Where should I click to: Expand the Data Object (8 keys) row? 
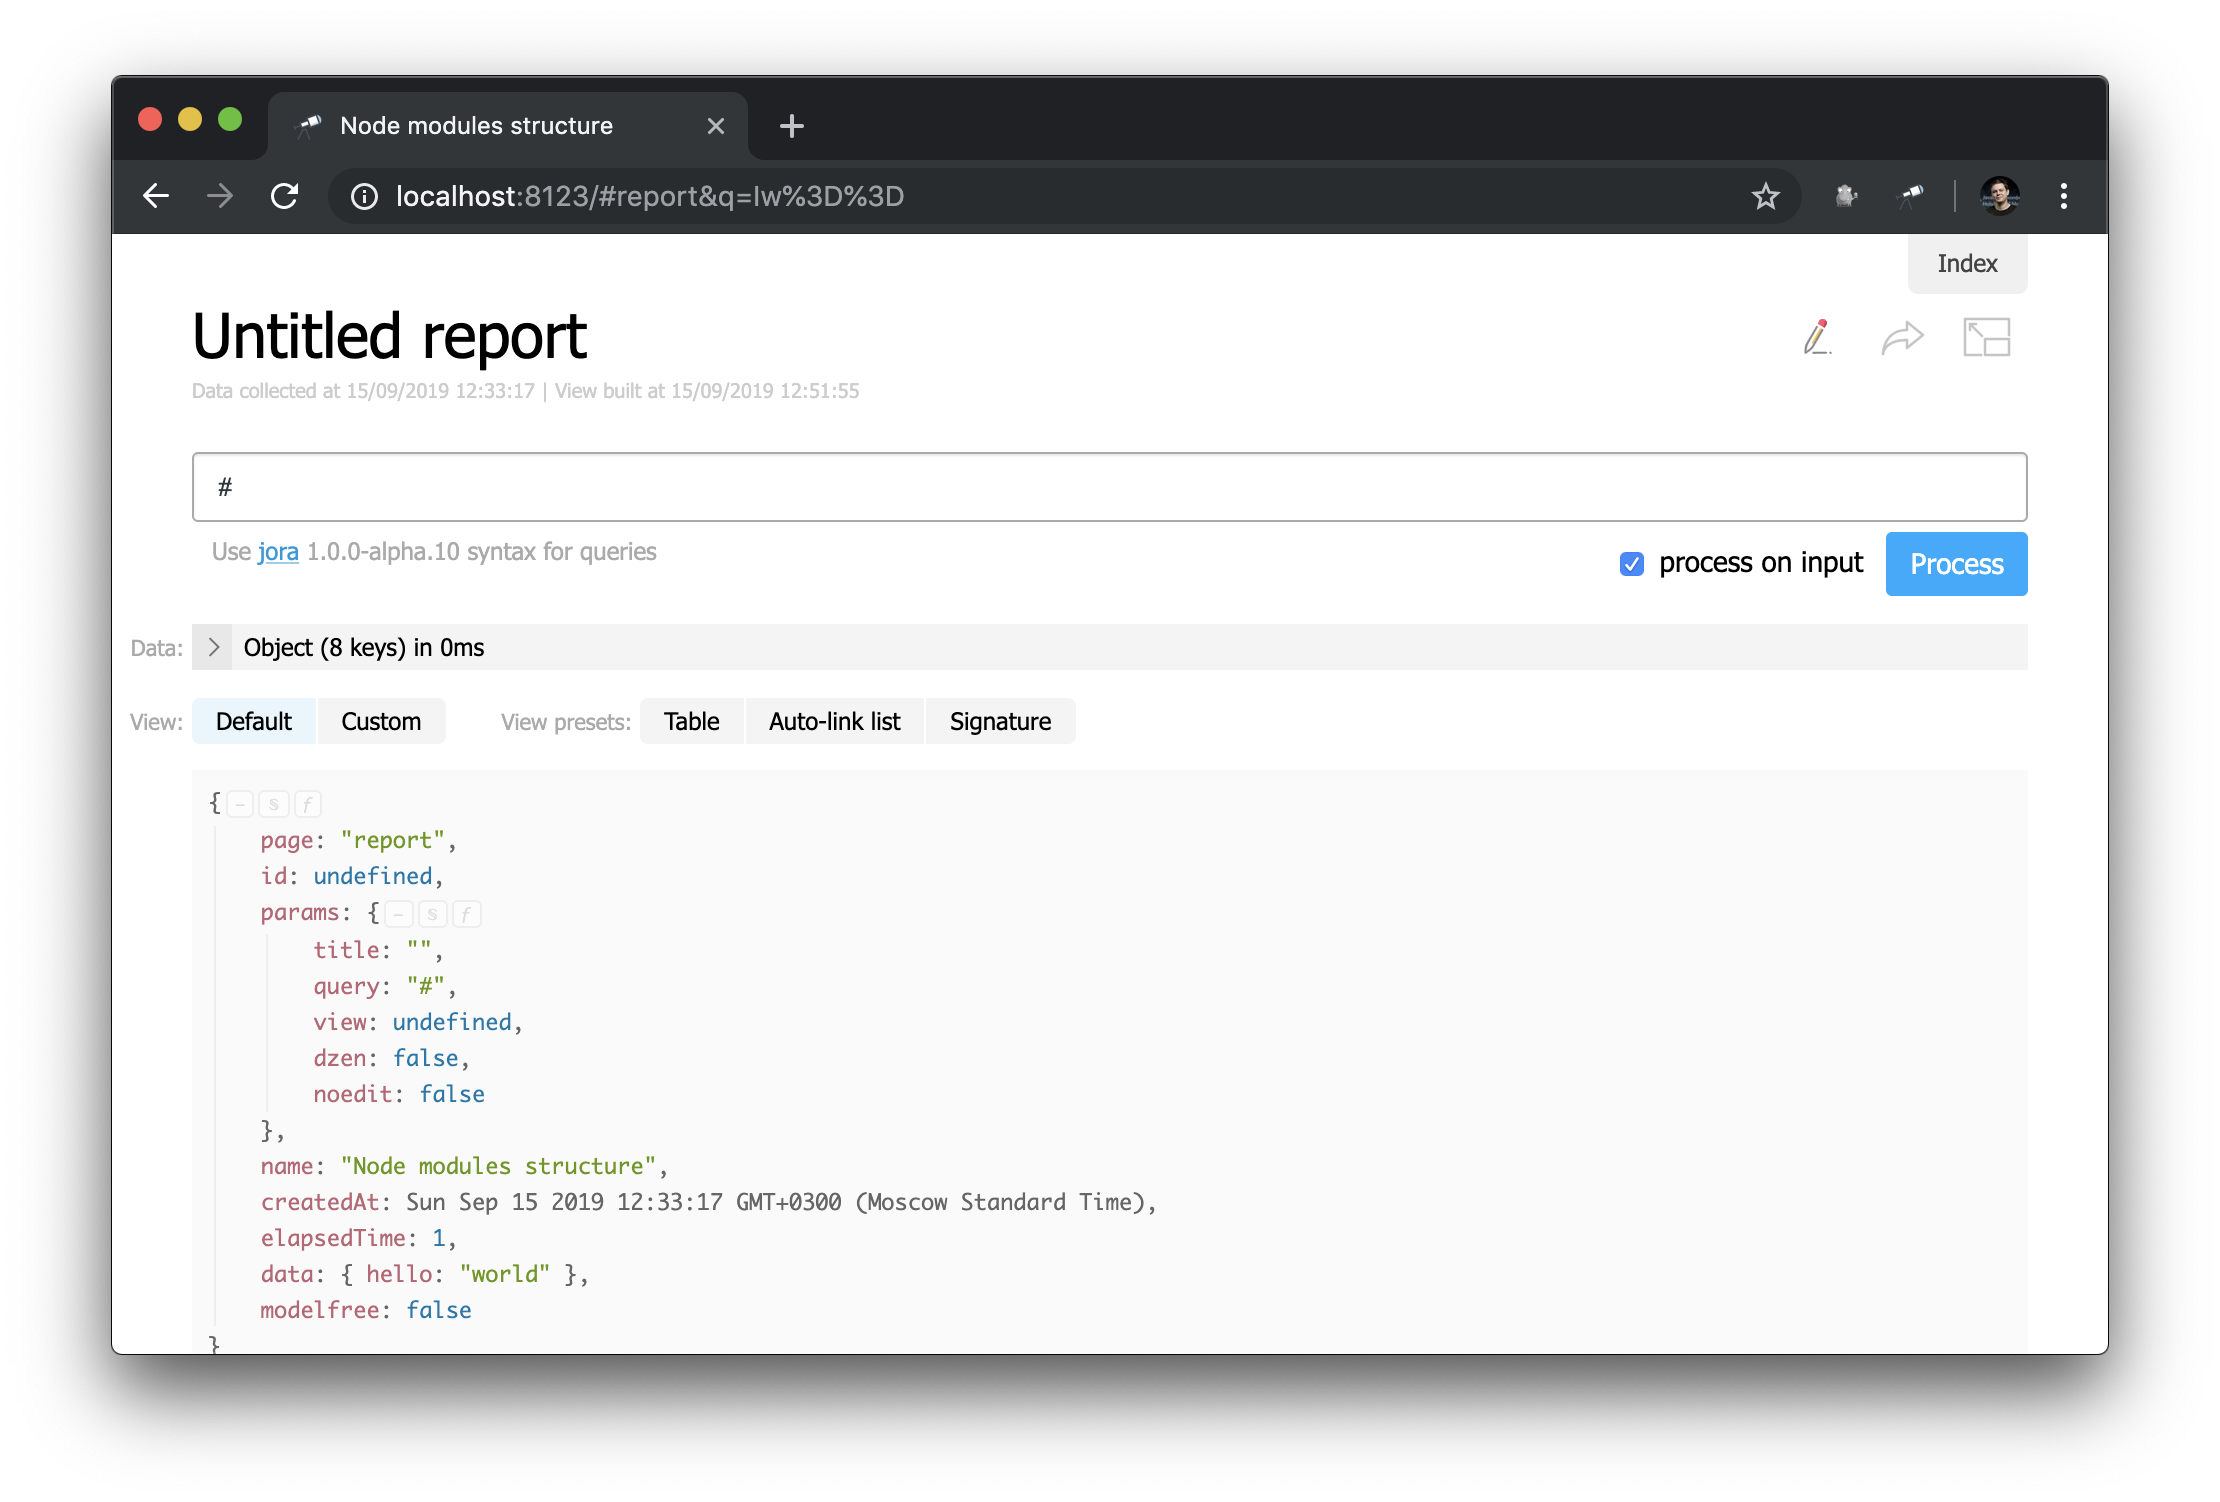213,648
